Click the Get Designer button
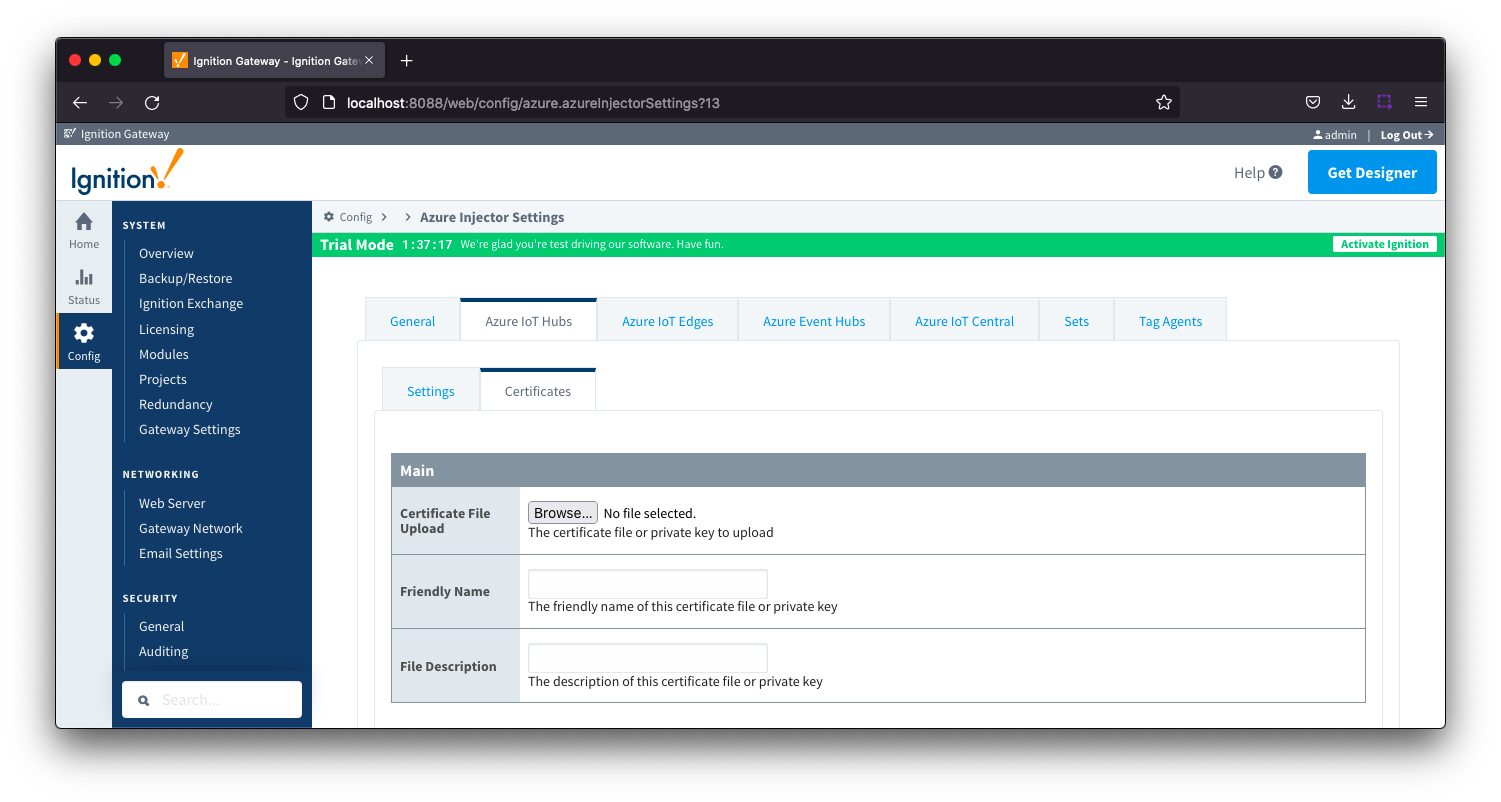This screenshot has width=1501, height=802. tap(1371, 172)
